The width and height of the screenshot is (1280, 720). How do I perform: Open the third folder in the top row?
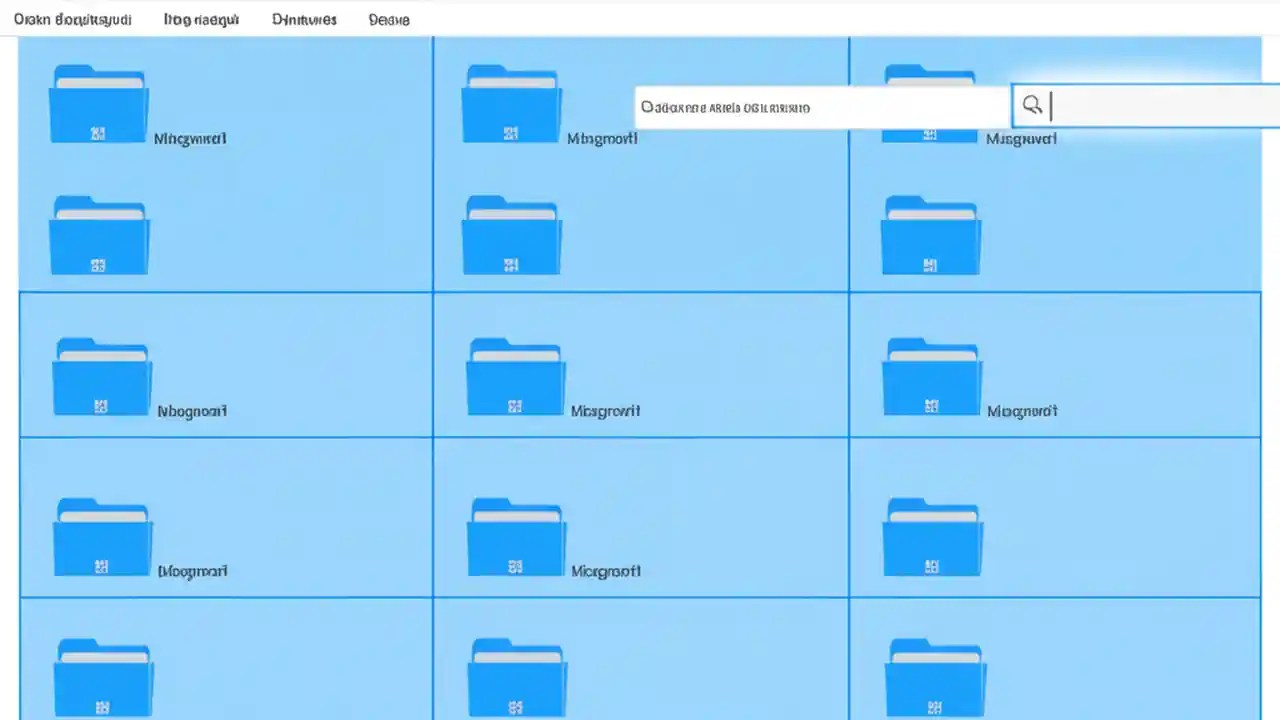pos(930,103)
